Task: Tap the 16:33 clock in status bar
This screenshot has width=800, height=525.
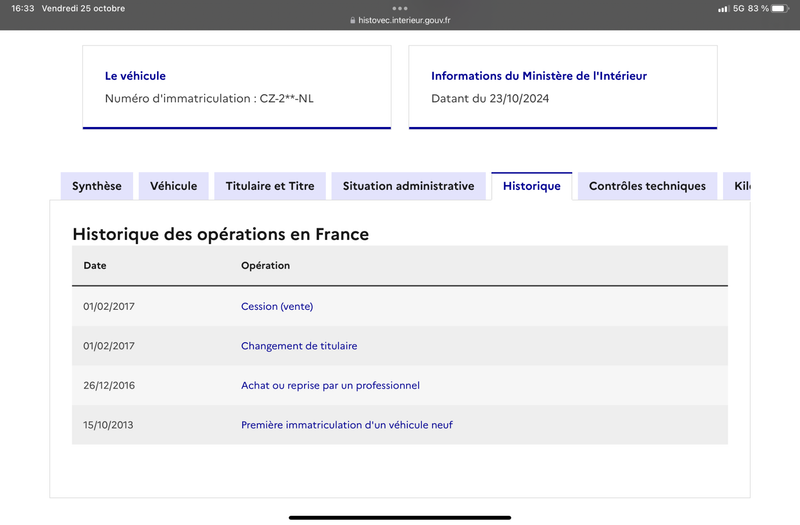Action: coord(22,8)
